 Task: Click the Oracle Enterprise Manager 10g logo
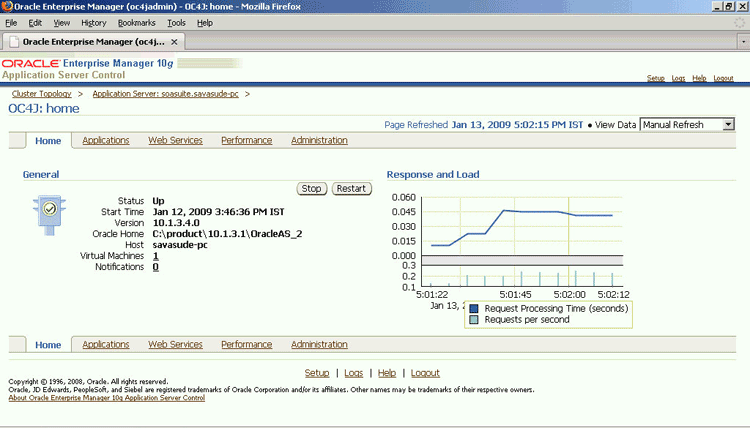pyautogui.click(x=88, y=63)
